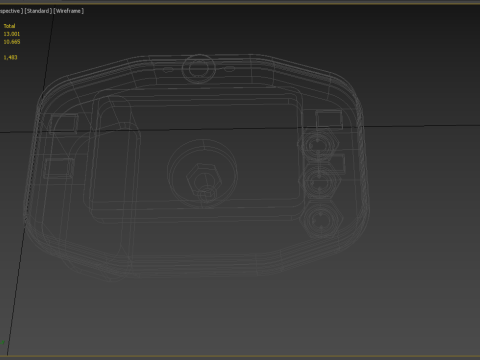Open the [Wireframe] viewport display menu
The image size is (480, 360).
point(69,11)
